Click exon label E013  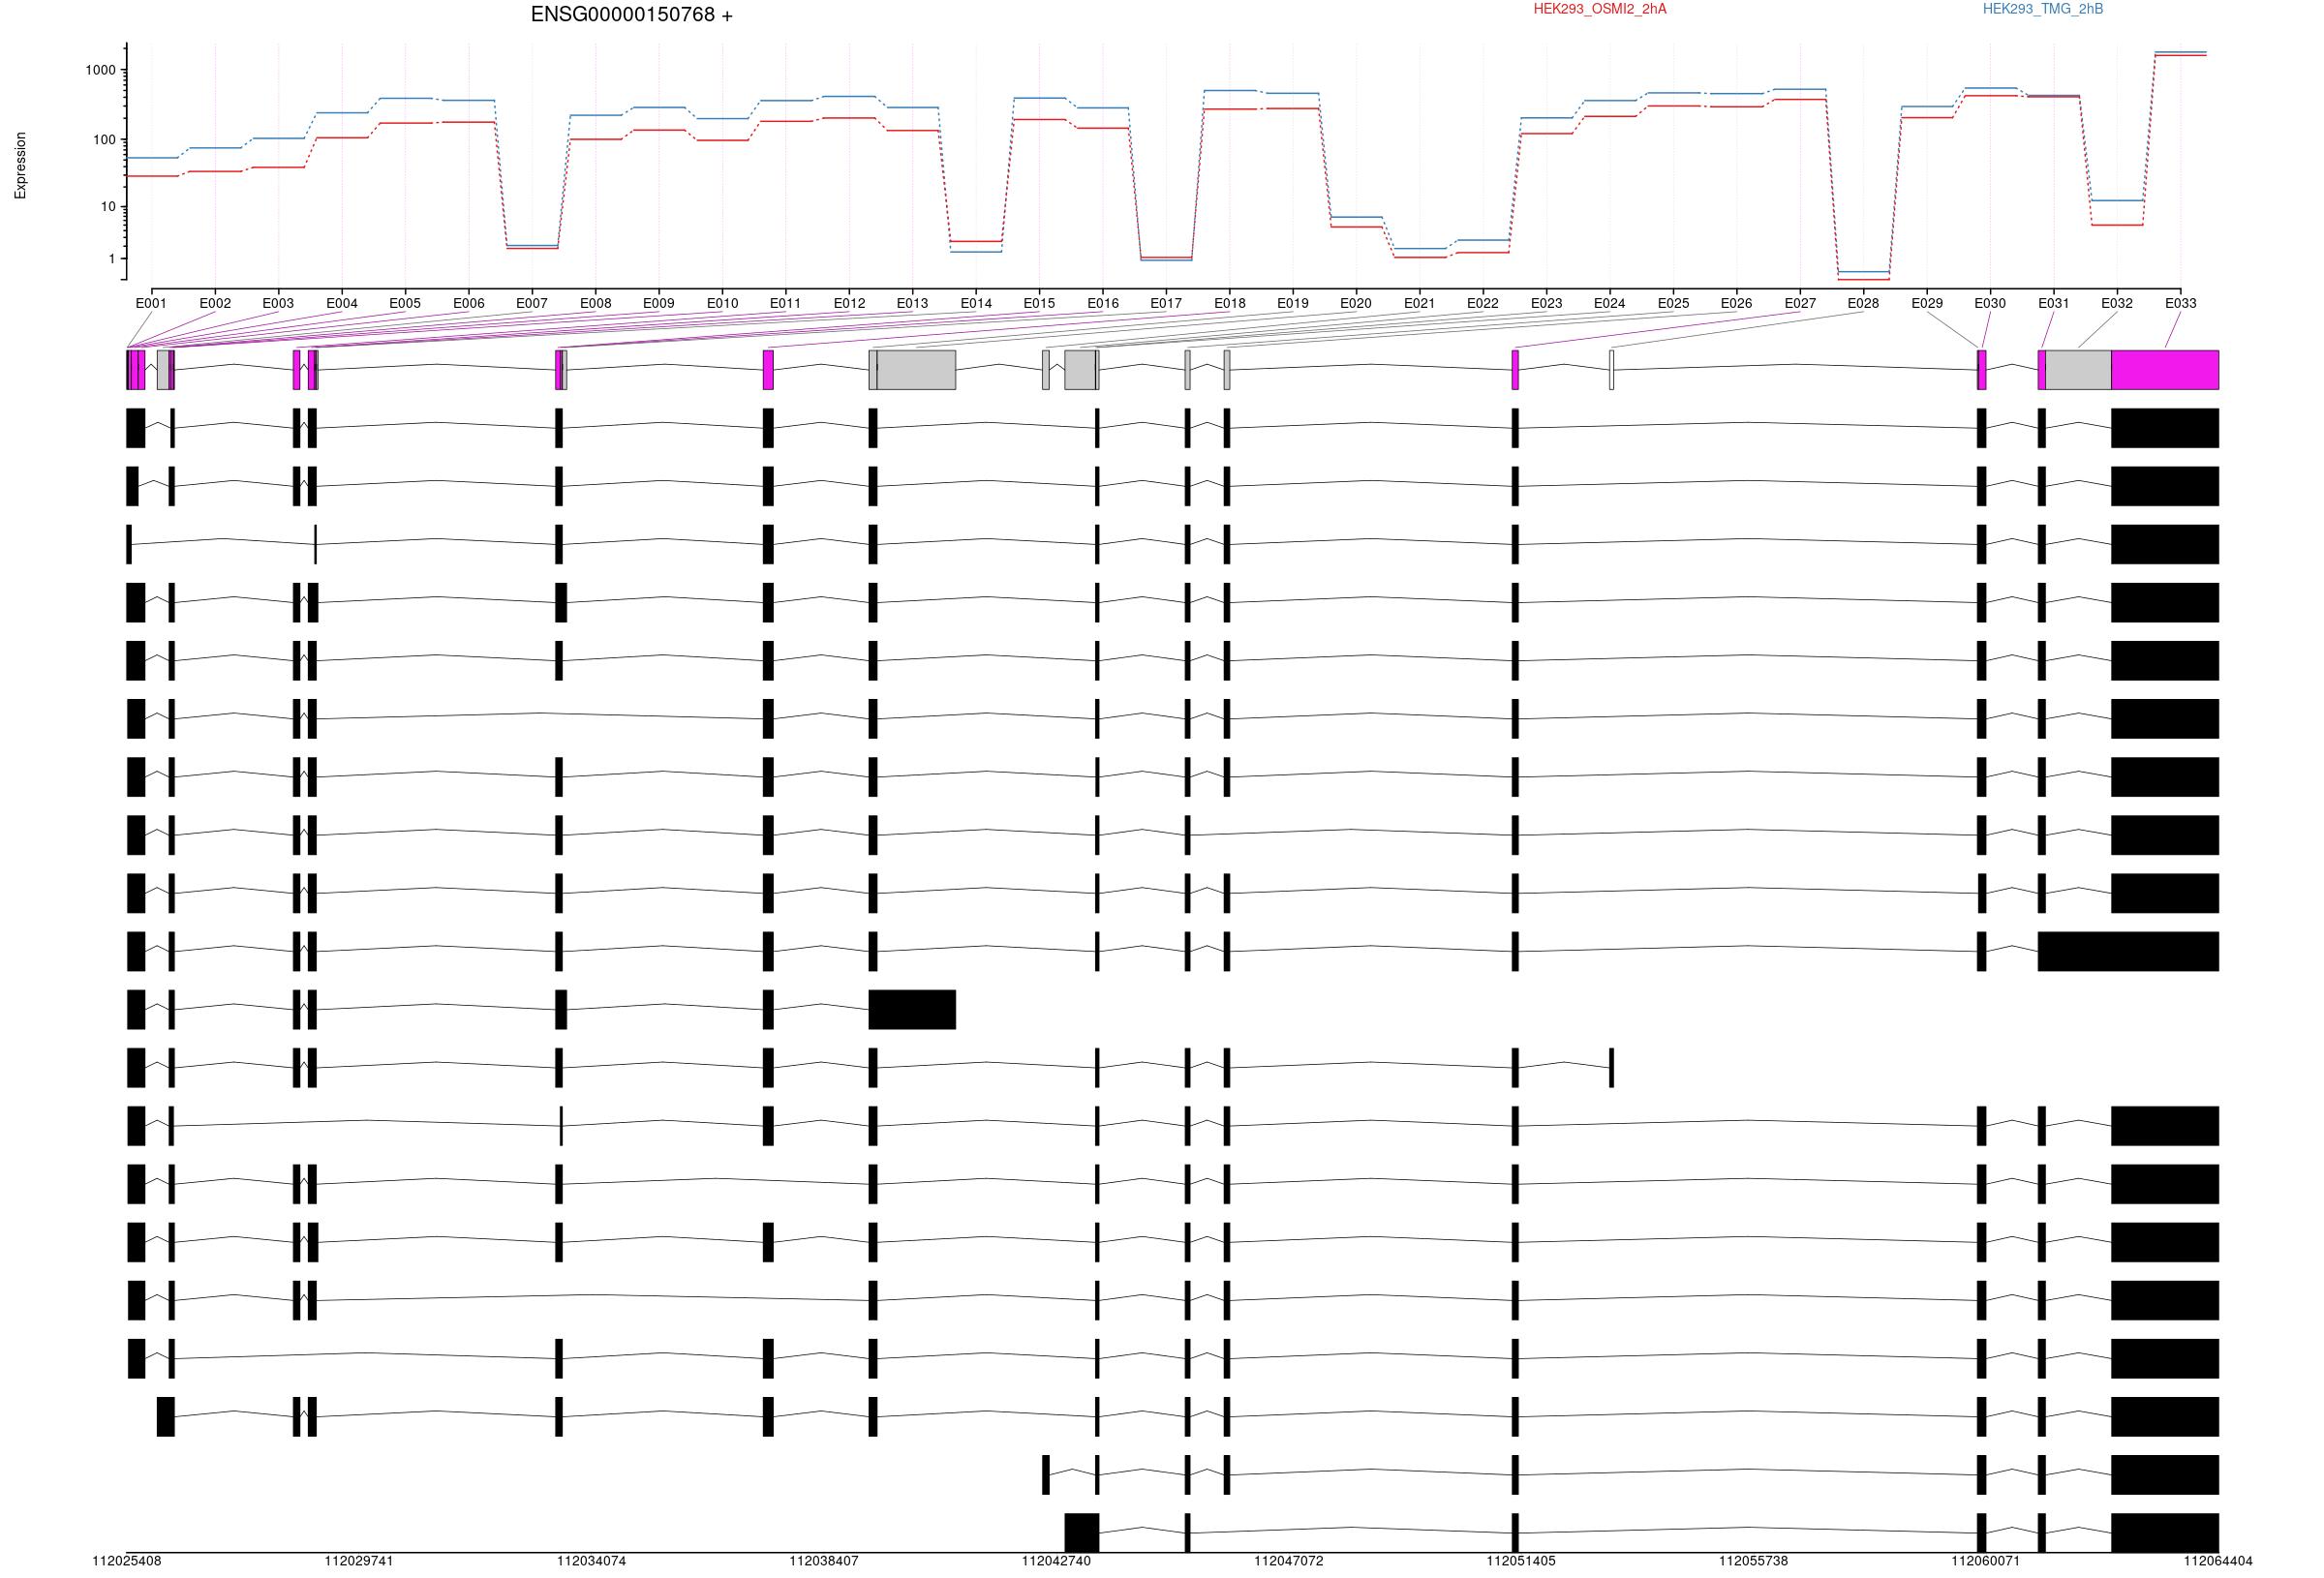point(913,303)
